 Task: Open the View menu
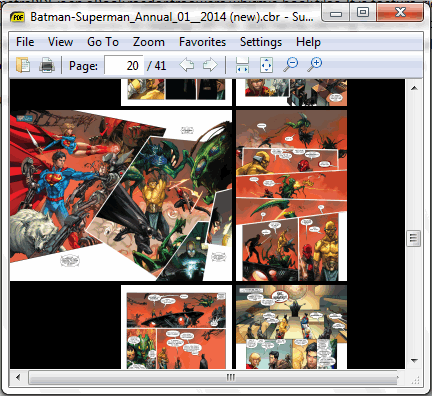[60, 42]
